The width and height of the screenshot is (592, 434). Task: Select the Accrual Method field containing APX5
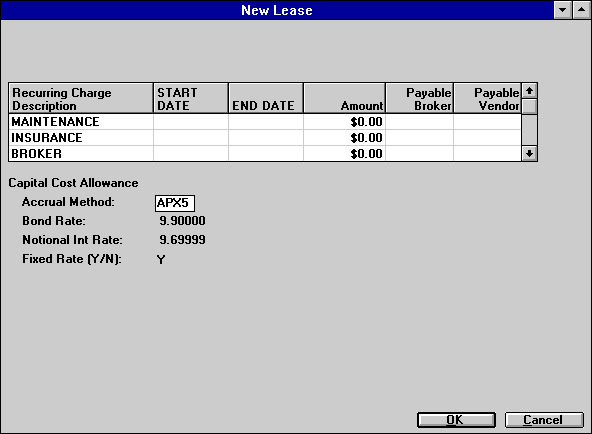(175, 203)
